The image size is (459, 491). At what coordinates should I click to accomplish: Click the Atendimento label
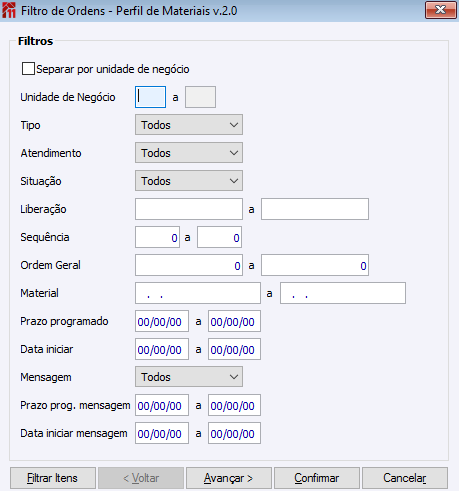[x=51, y=153]
